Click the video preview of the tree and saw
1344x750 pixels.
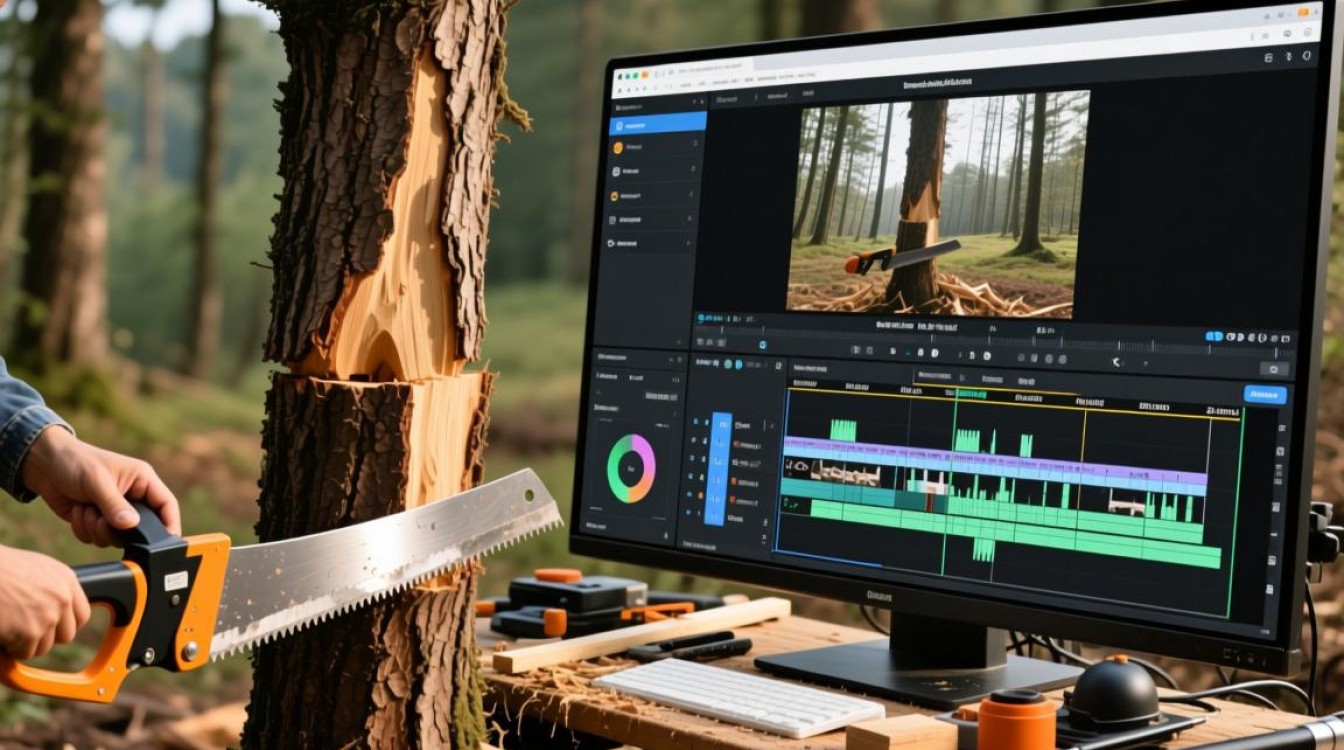click(937, 206)
